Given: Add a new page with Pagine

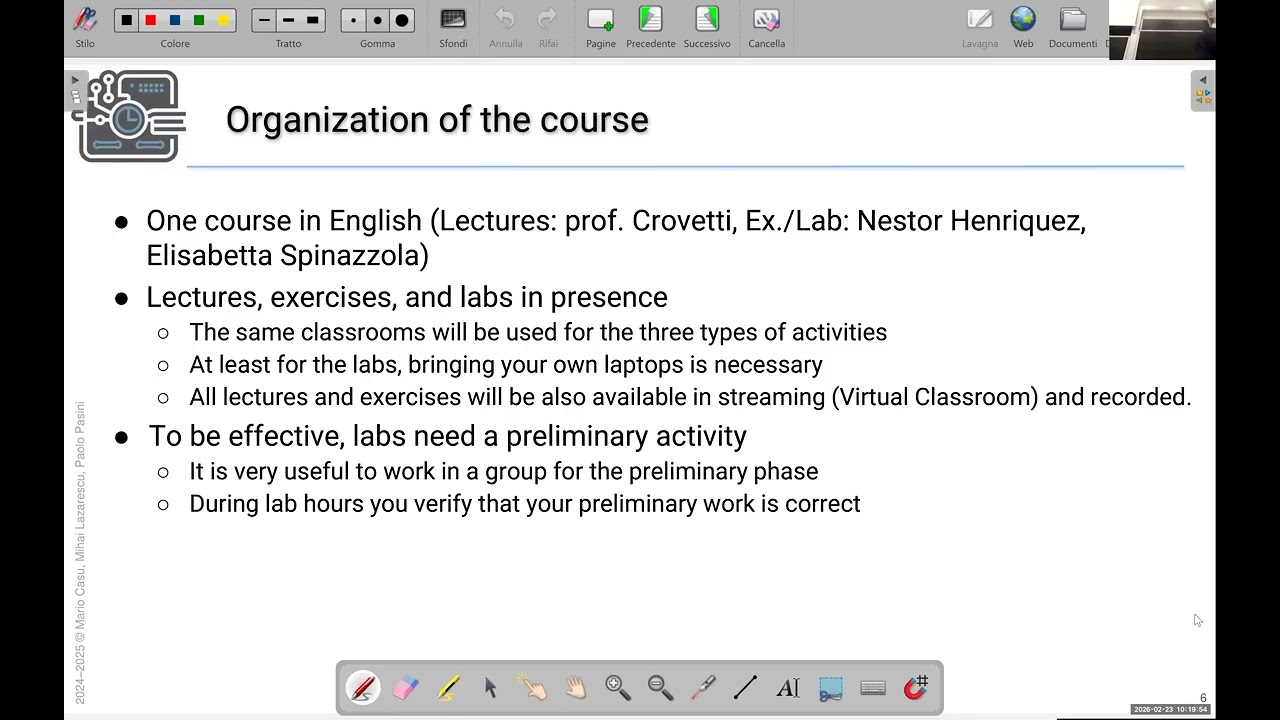Looking at the screenshot, I should coord(601,27).
